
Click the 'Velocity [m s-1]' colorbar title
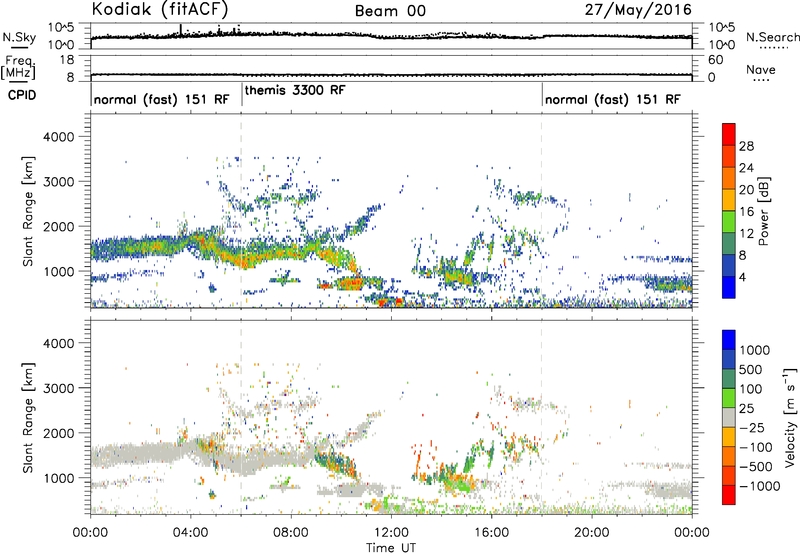pyautogui.click(x=790, y=417)
